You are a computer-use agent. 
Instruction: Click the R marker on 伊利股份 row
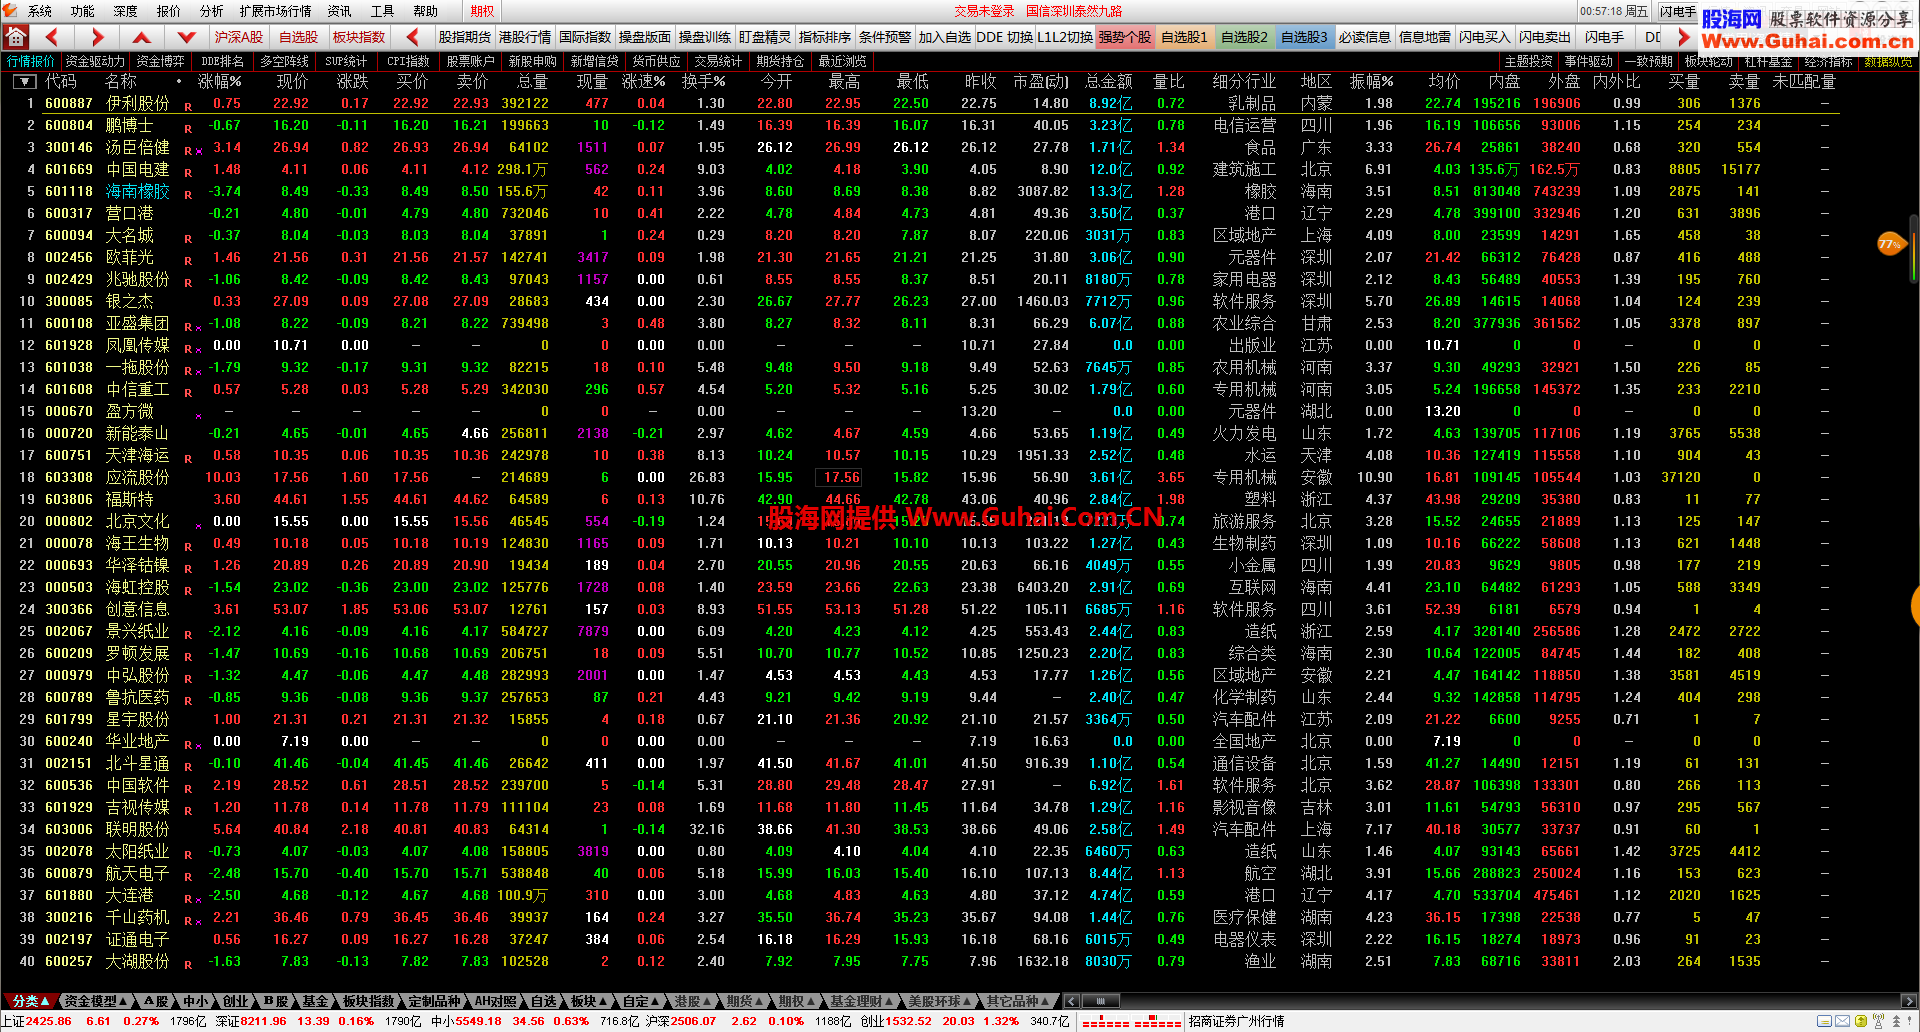tap(188, 105)
